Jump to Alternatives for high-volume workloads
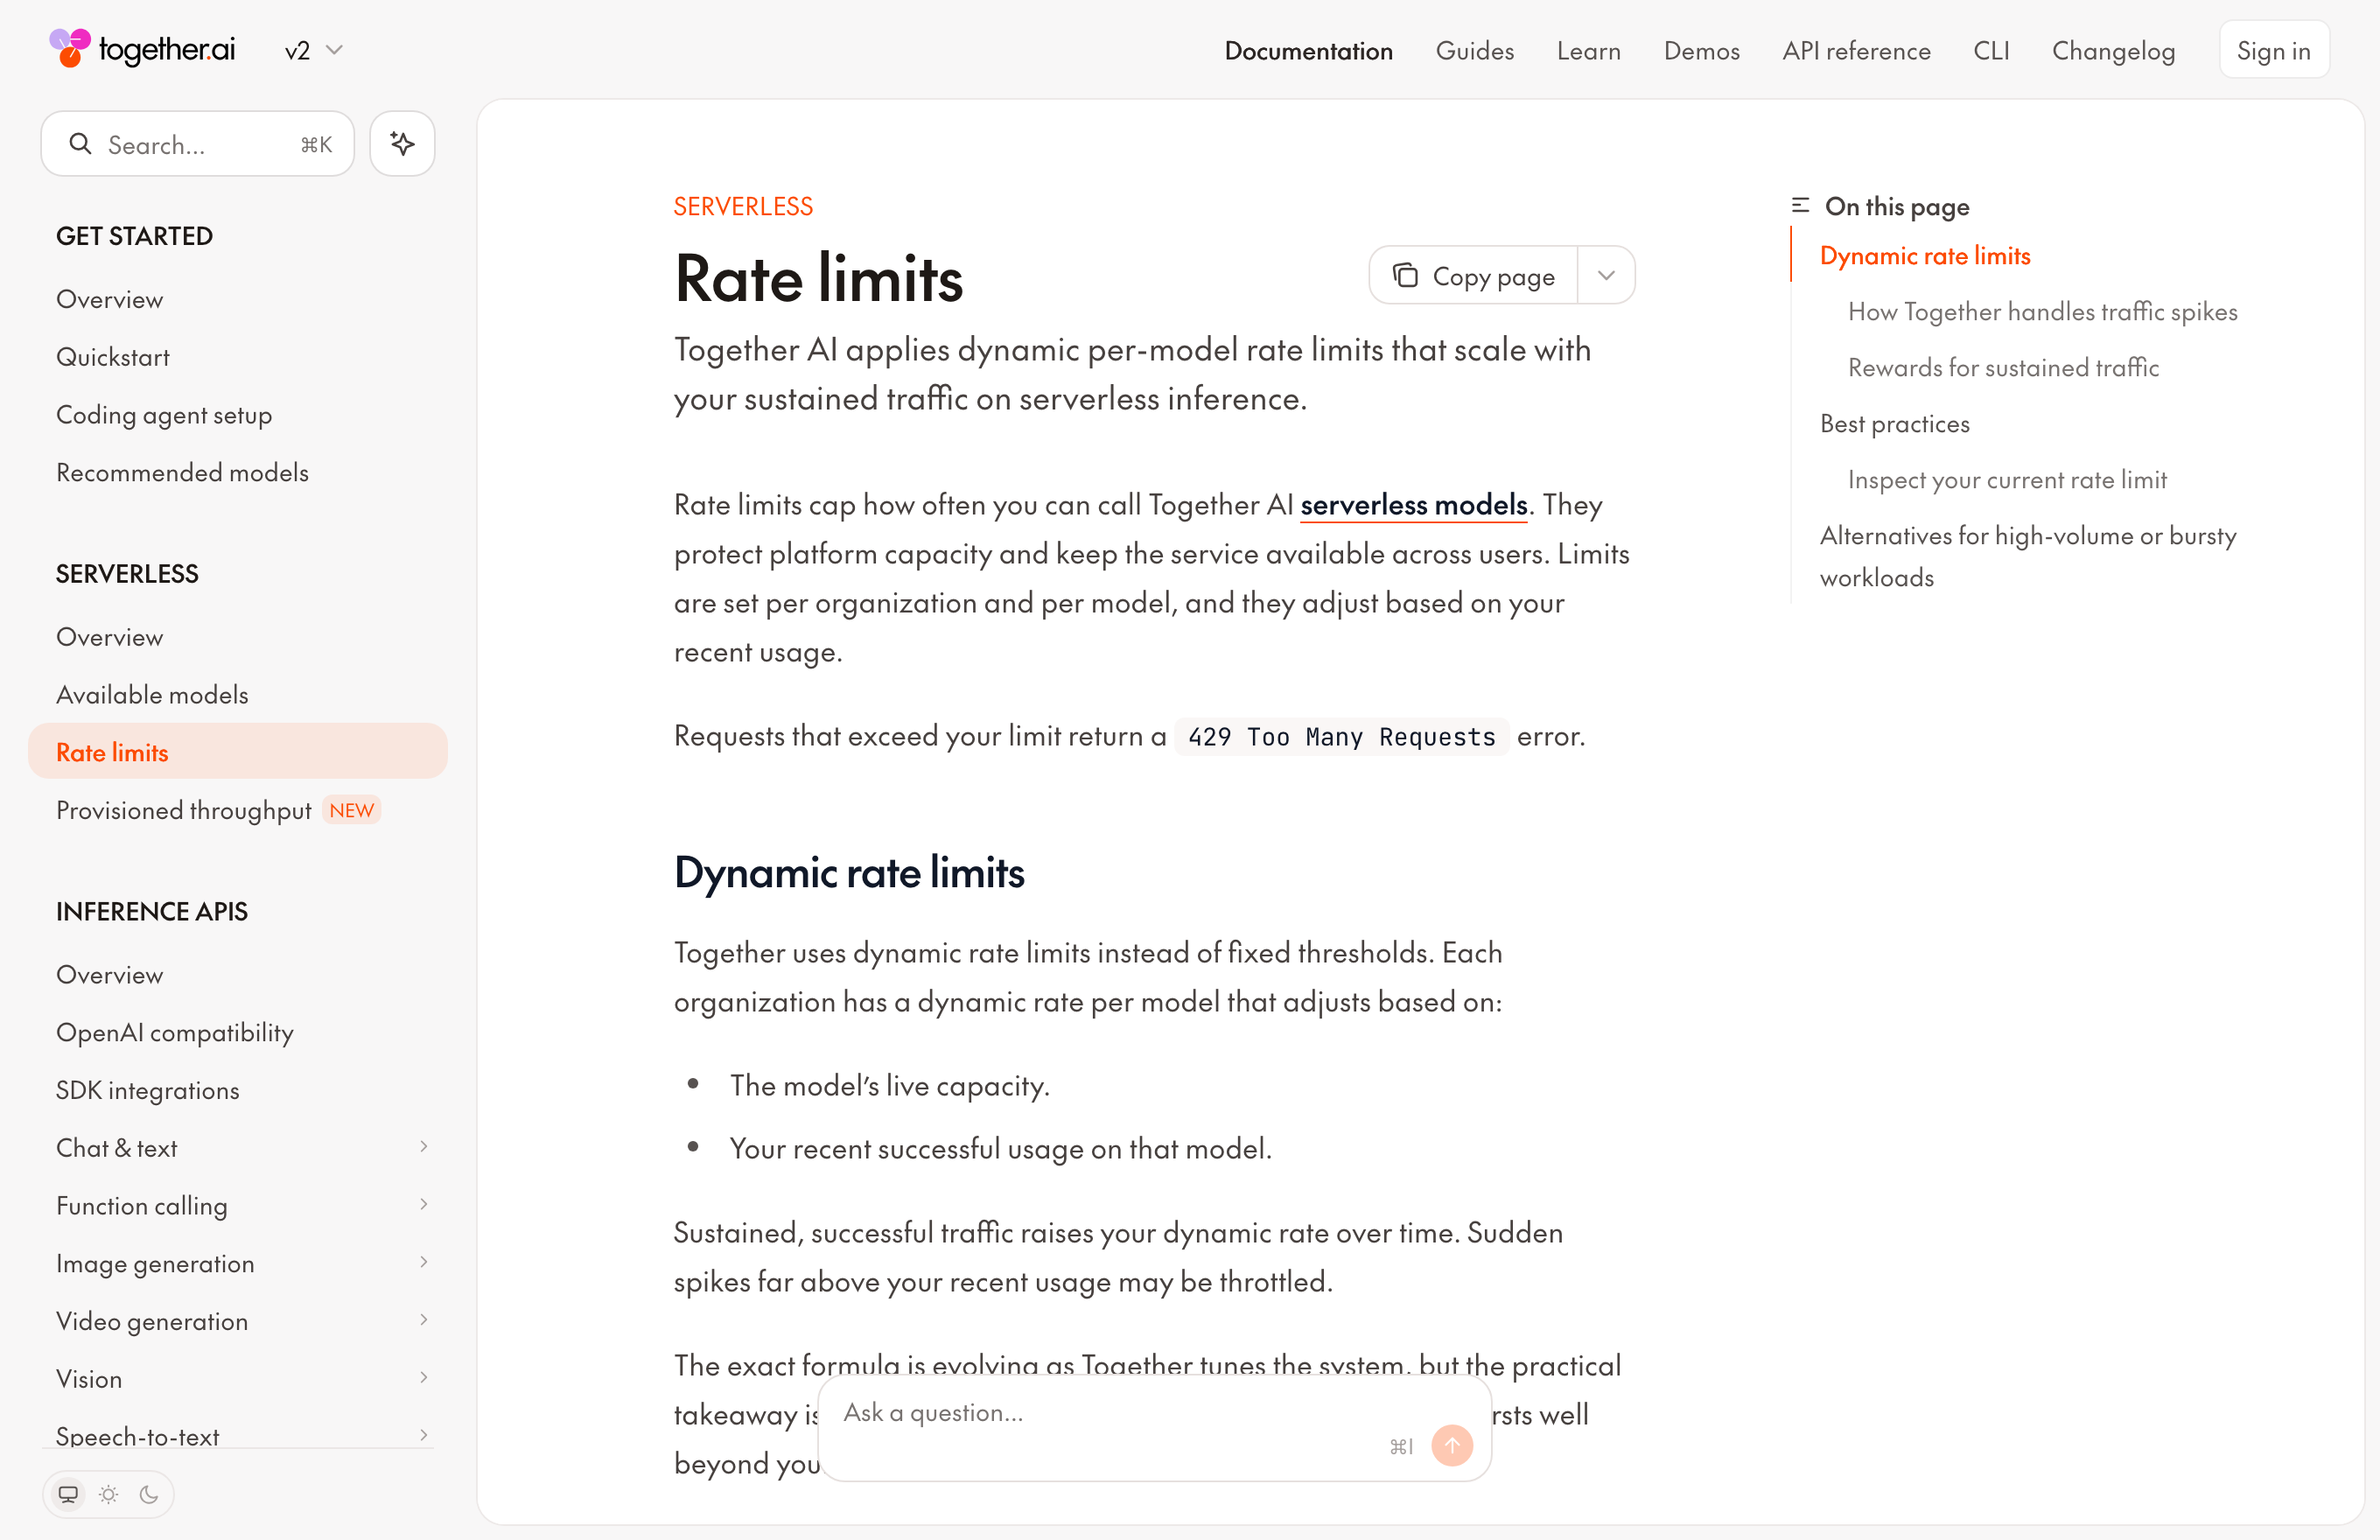 coord(2028,557)
